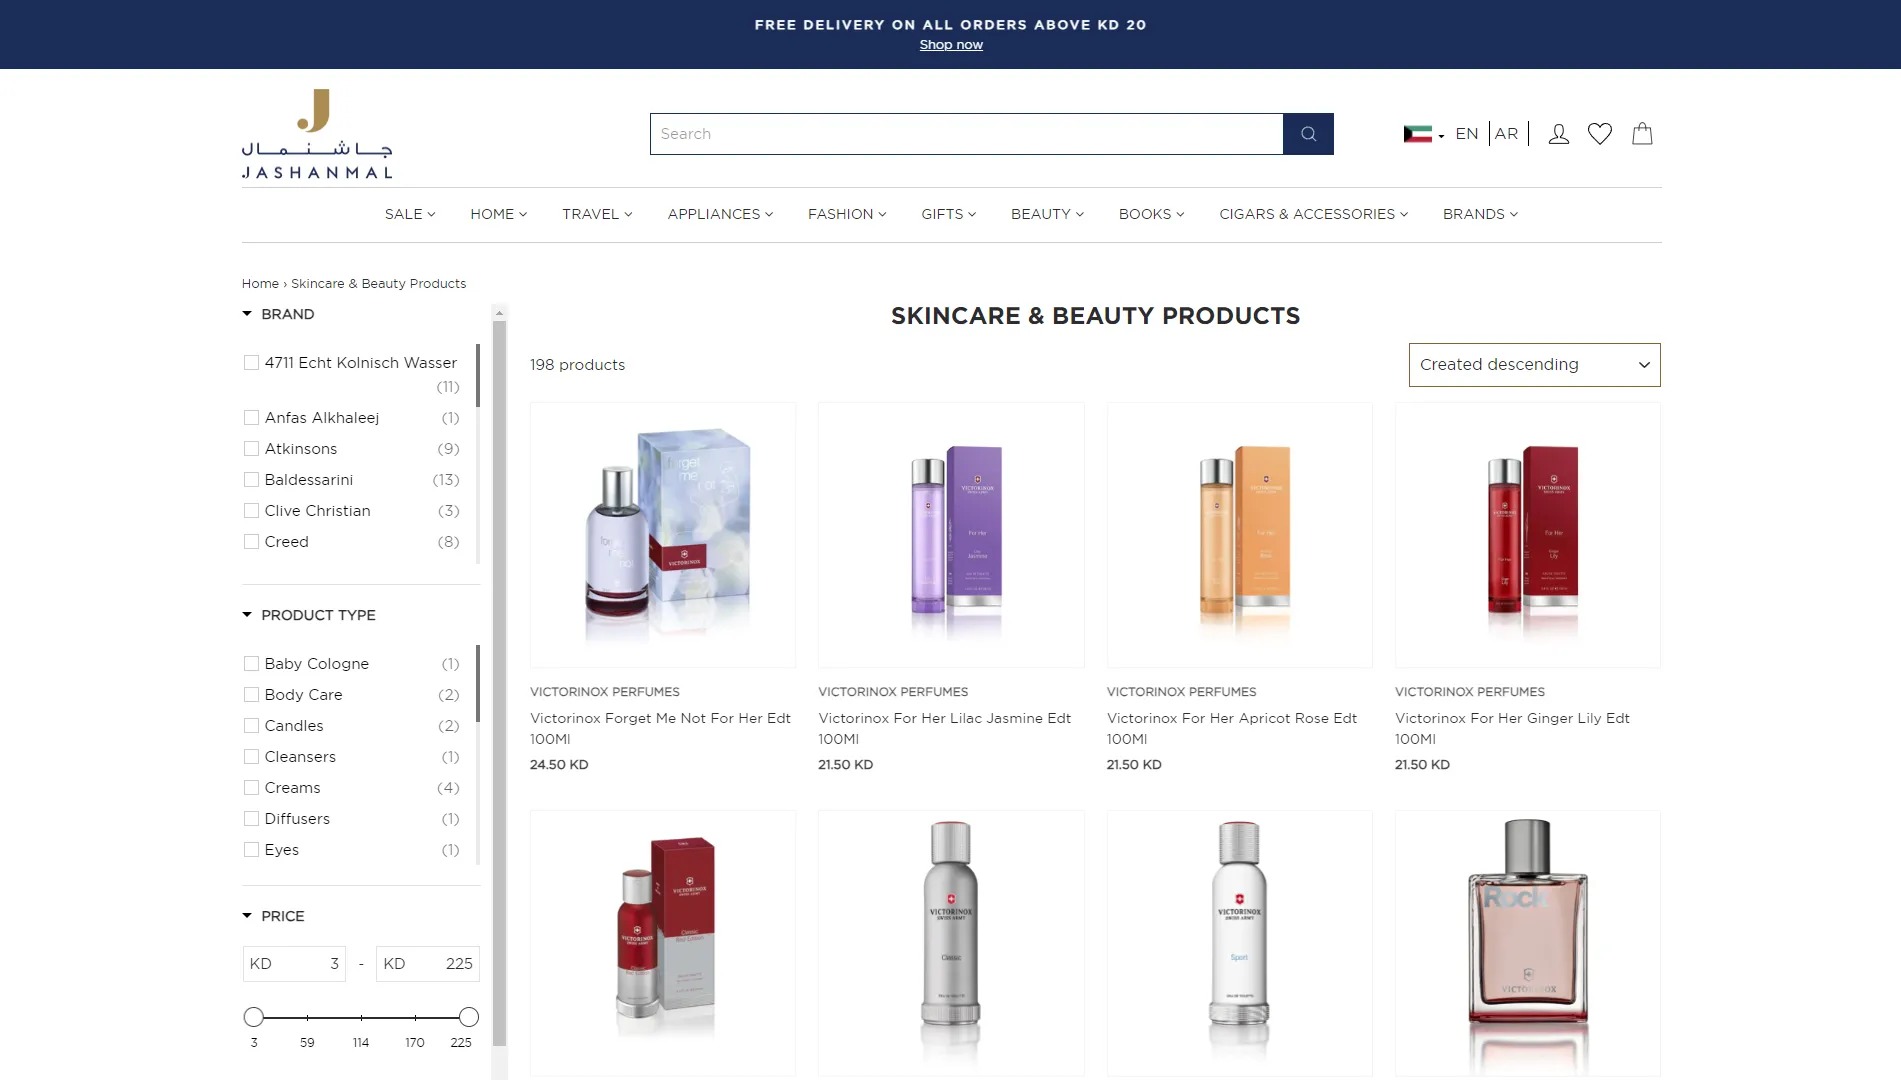Expand the FASHION menu
Viewport: 1901px width, 1080px height.
[847, 214]
